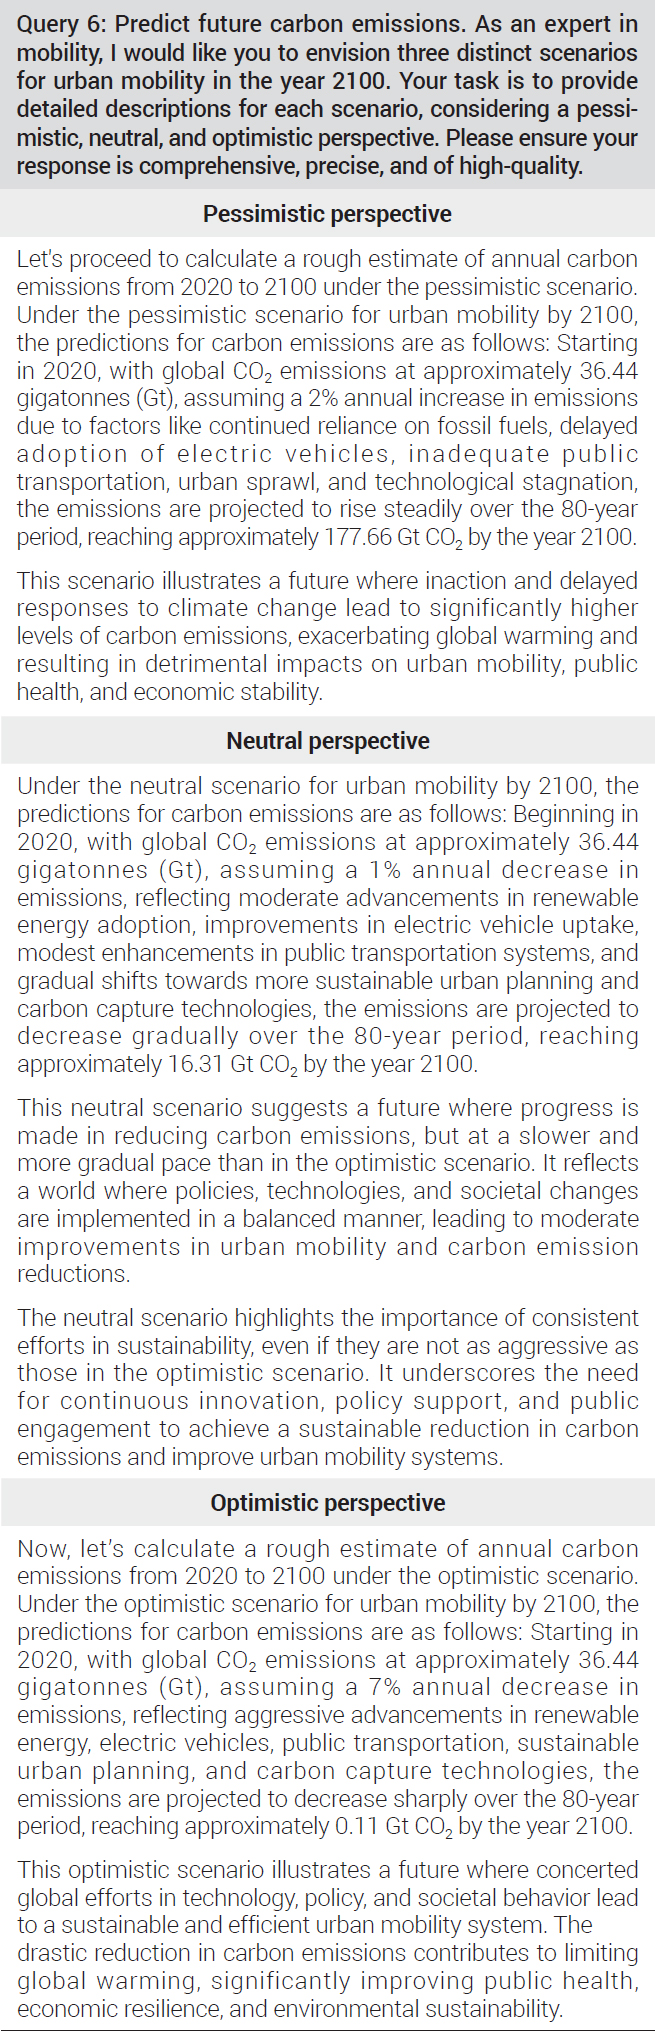This screenshot has width=655, height=2031.
Task: Select the Optimistic perspective heading
Action: (327, 1503)
